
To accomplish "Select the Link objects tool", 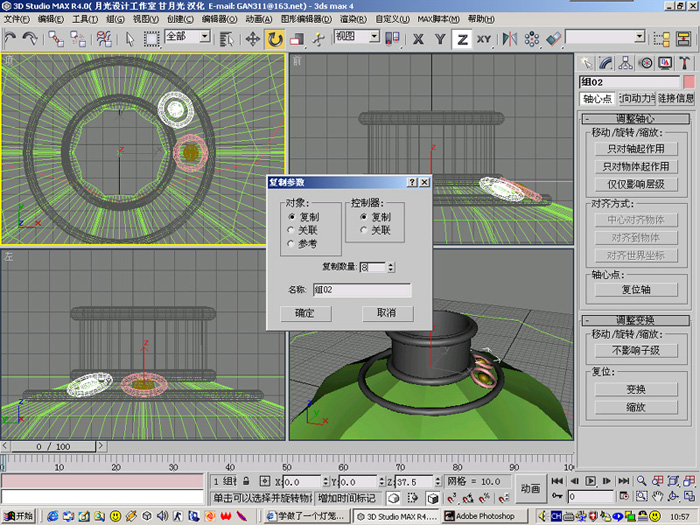I will click(56, 39).
